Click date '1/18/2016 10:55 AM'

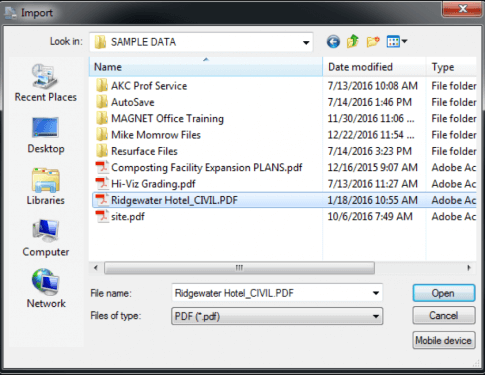[373, 200]
